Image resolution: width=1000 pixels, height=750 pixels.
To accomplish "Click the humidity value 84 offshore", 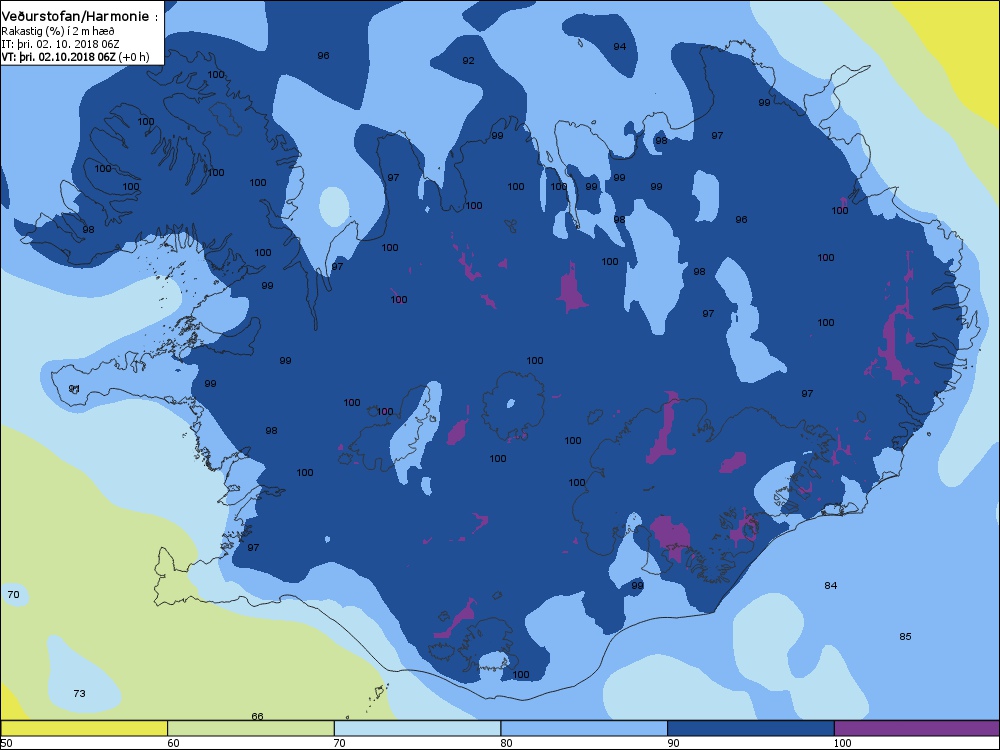I will [x=830, y=585].
